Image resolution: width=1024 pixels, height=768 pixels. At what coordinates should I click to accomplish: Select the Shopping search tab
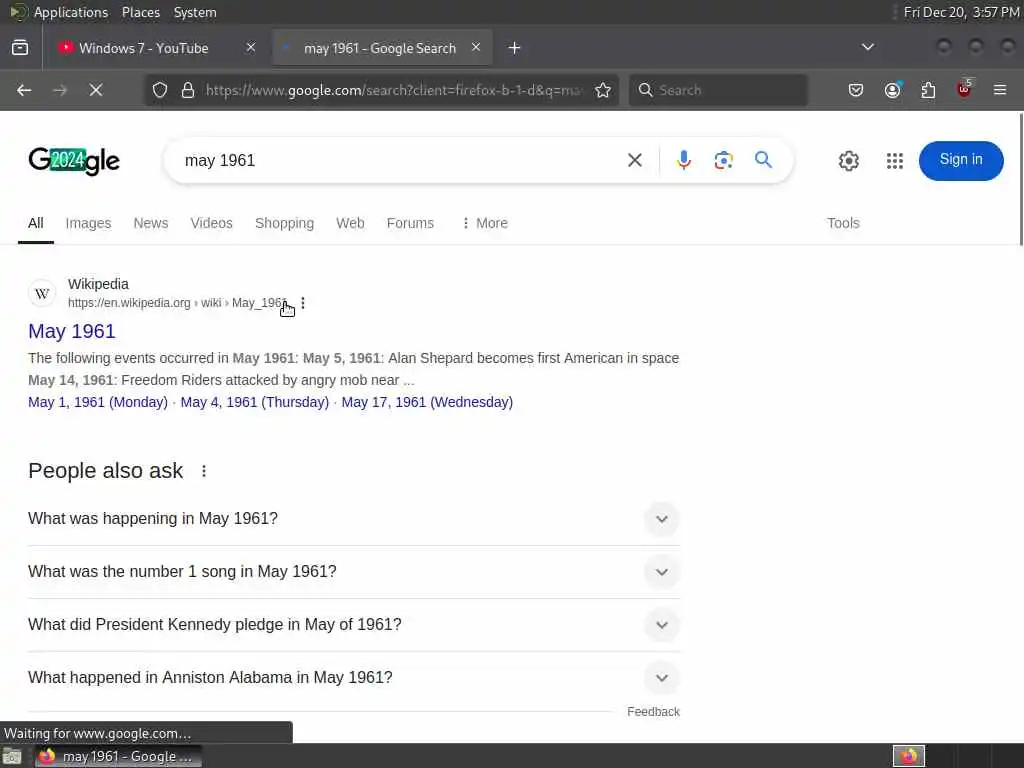tap(284, 223)
